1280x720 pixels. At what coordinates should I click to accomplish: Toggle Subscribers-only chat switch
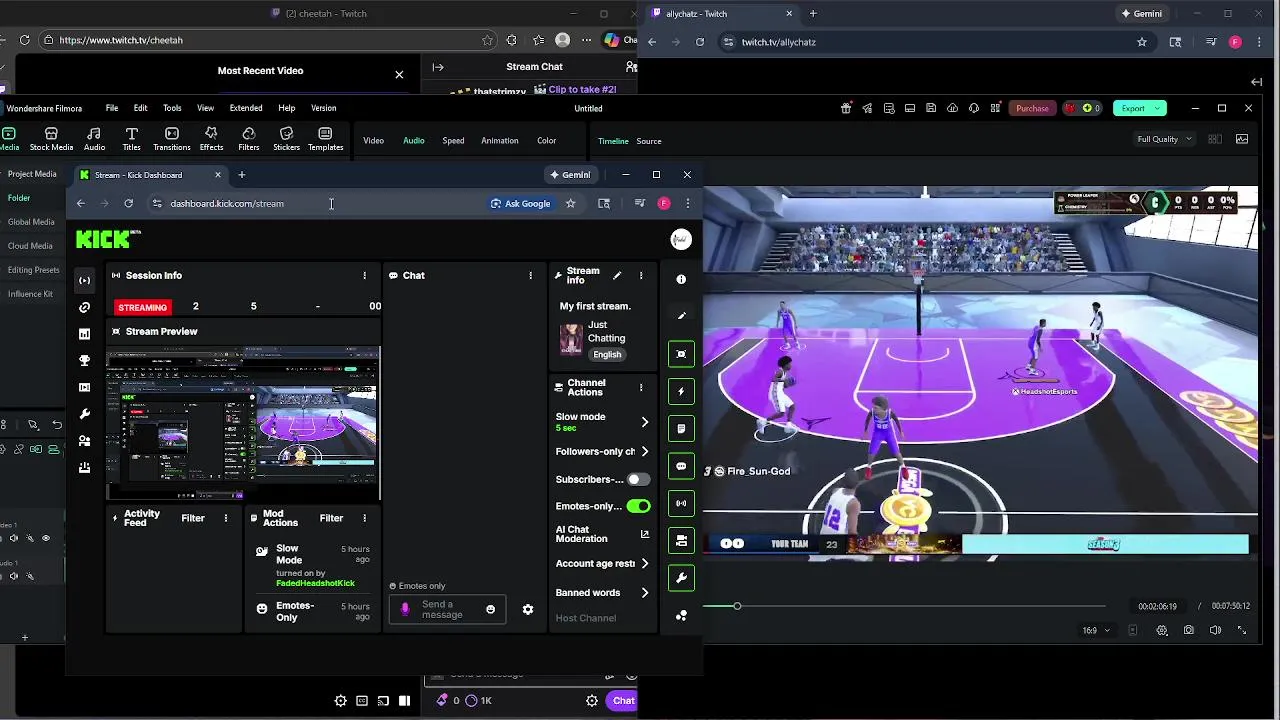point(637,479)
